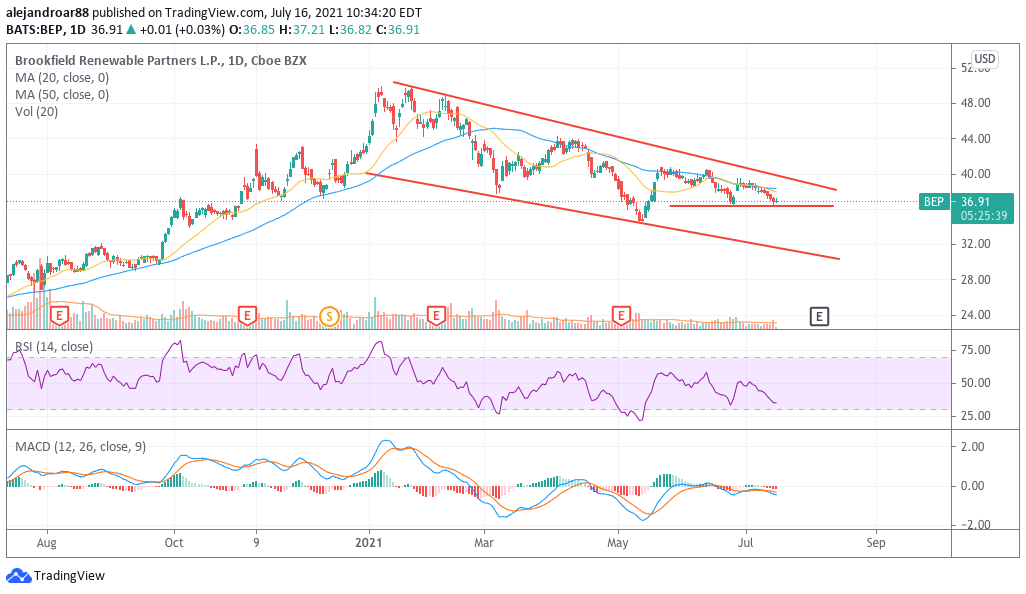Click the Mar label on time axis
Viewport: 1026px width, 594px height.
[484, 543]
